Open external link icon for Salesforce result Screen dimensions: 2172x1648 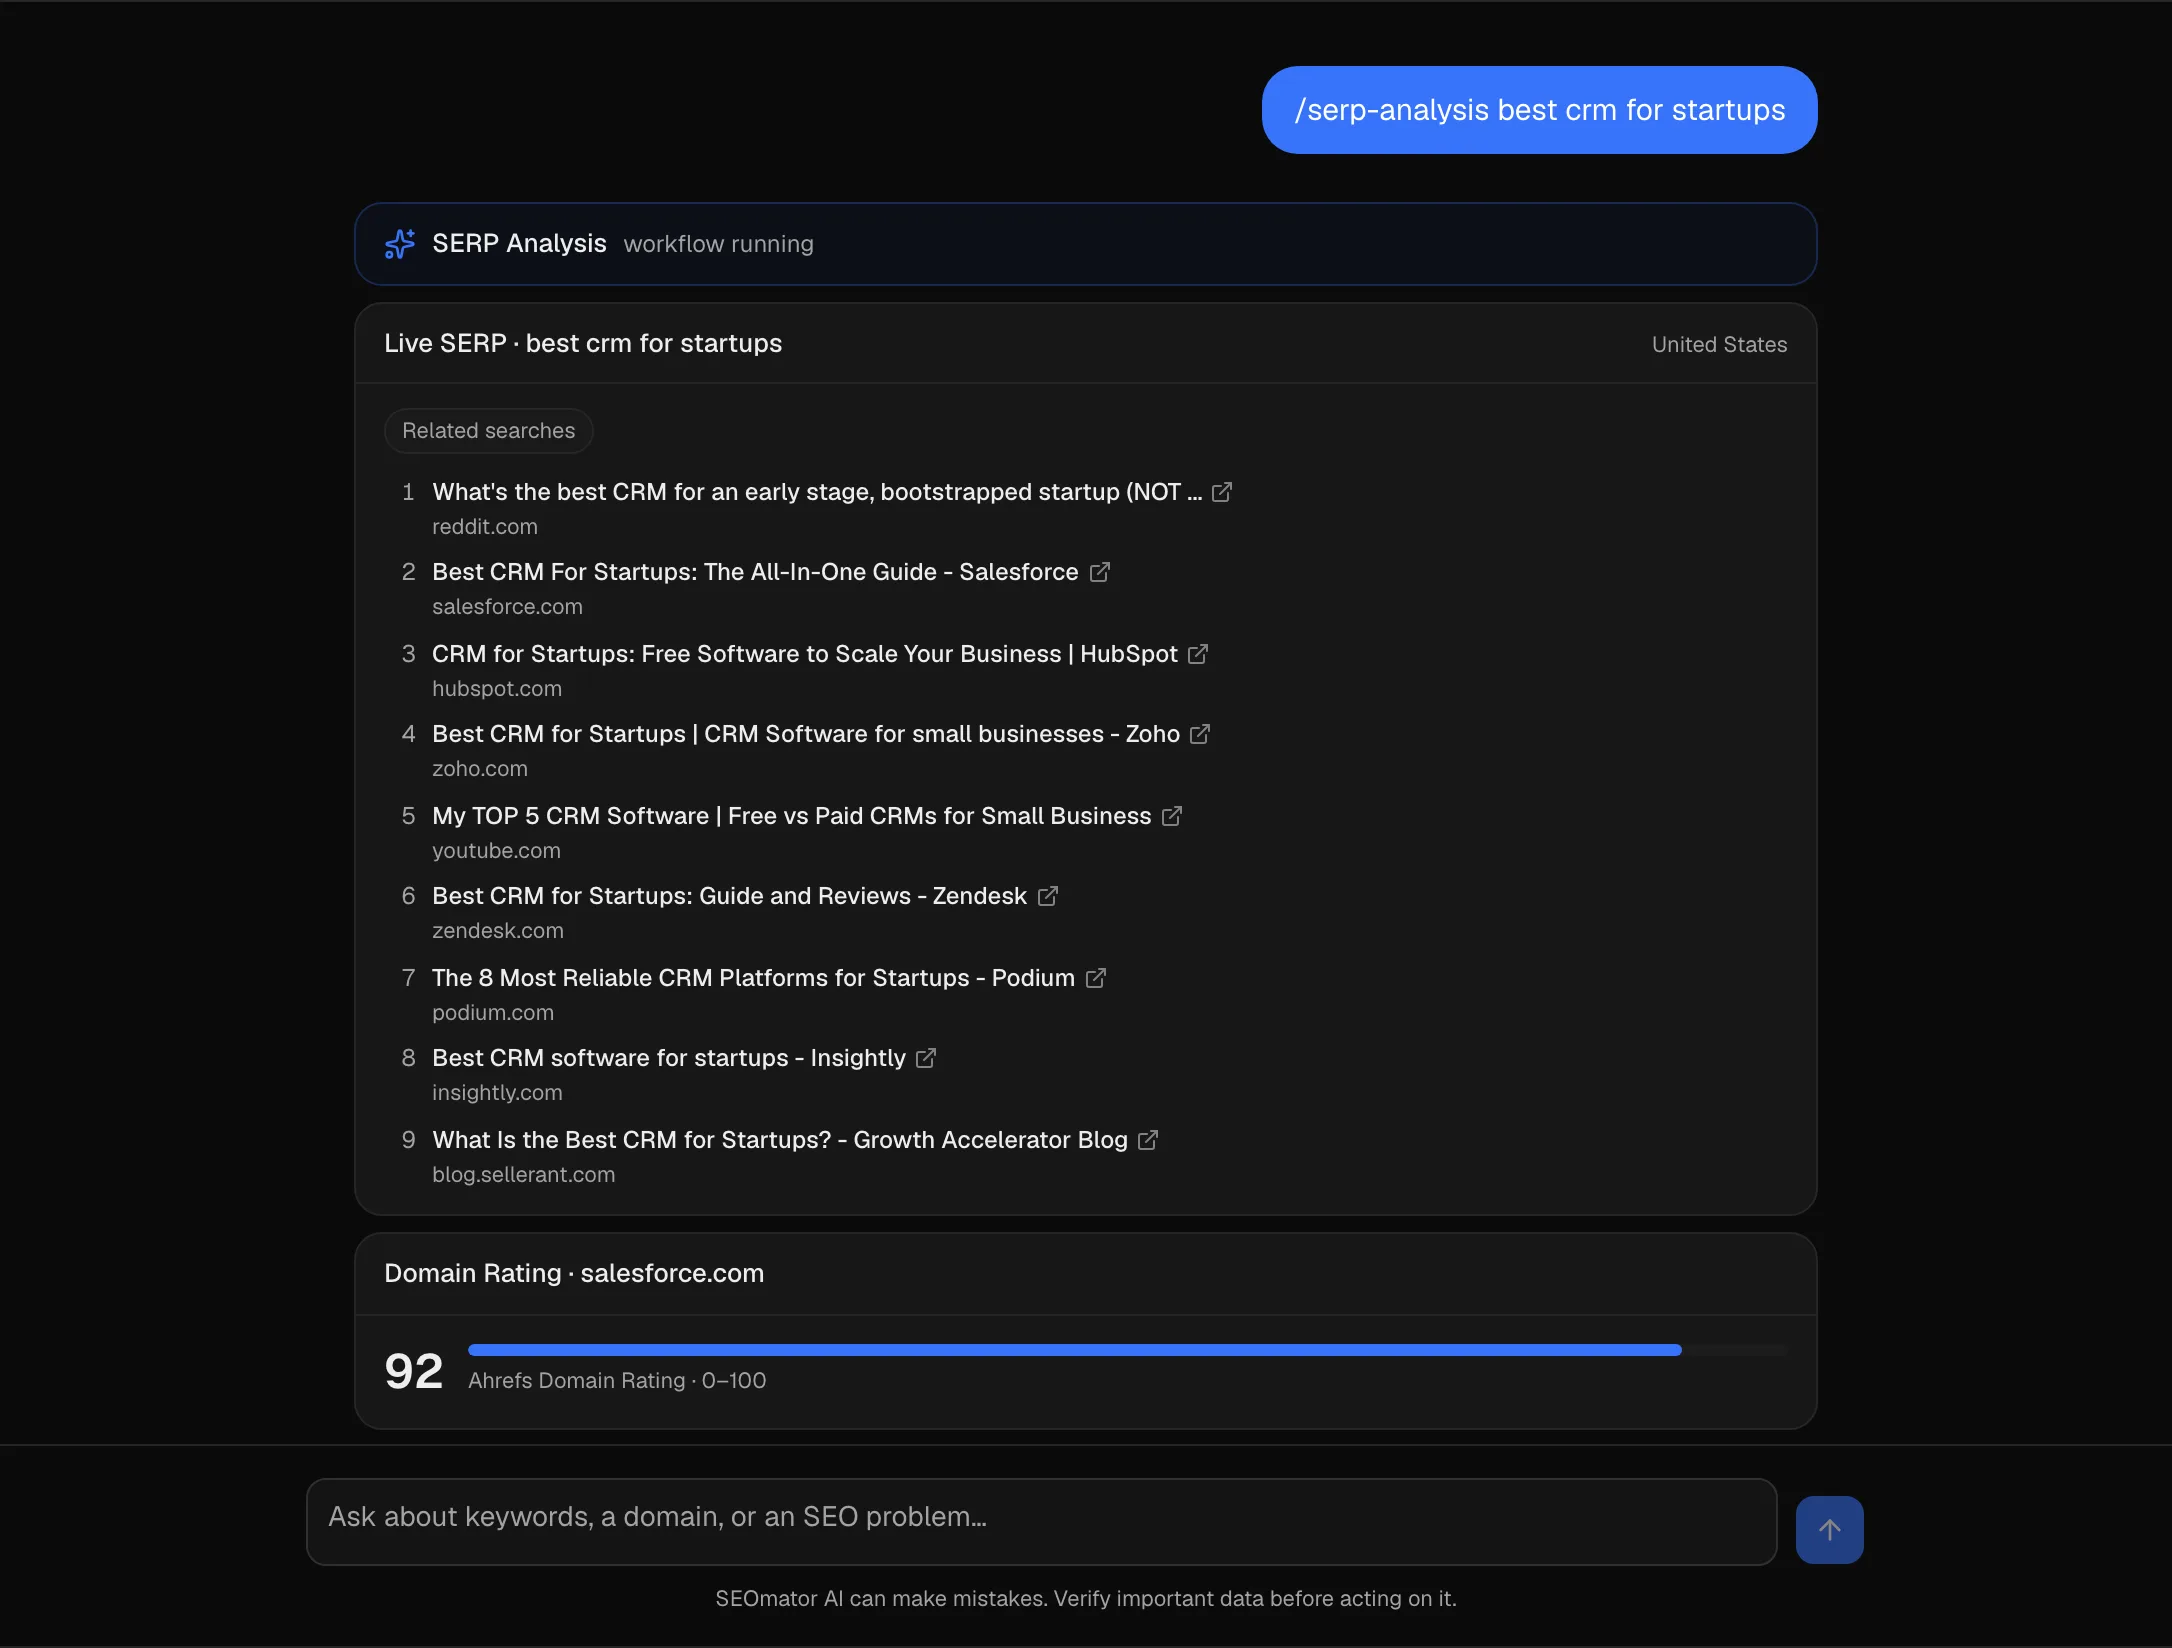pos(1099,572)
